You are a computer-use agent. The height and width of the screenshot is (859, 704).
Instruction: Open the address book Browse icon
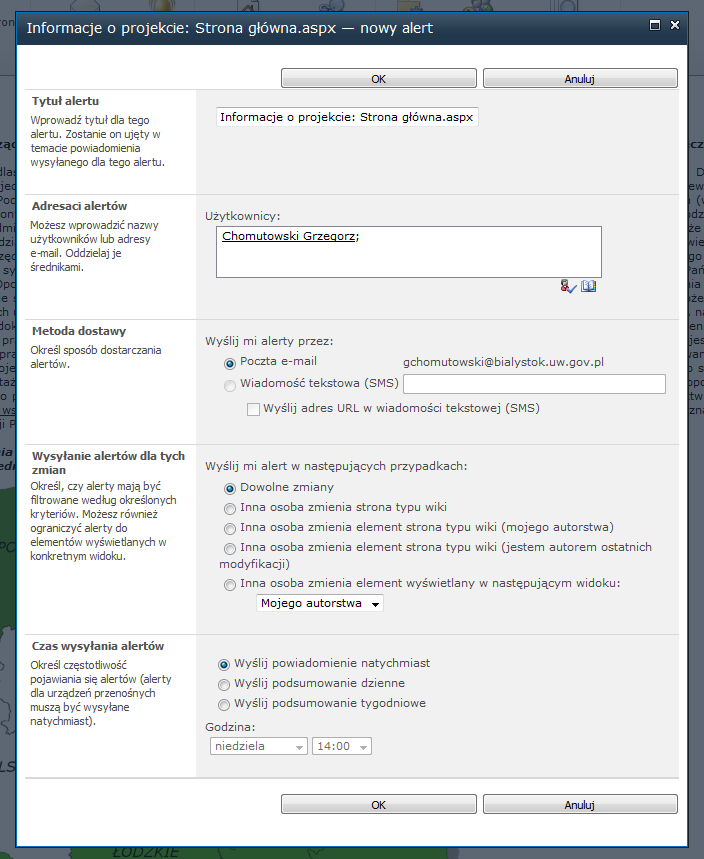588,286
